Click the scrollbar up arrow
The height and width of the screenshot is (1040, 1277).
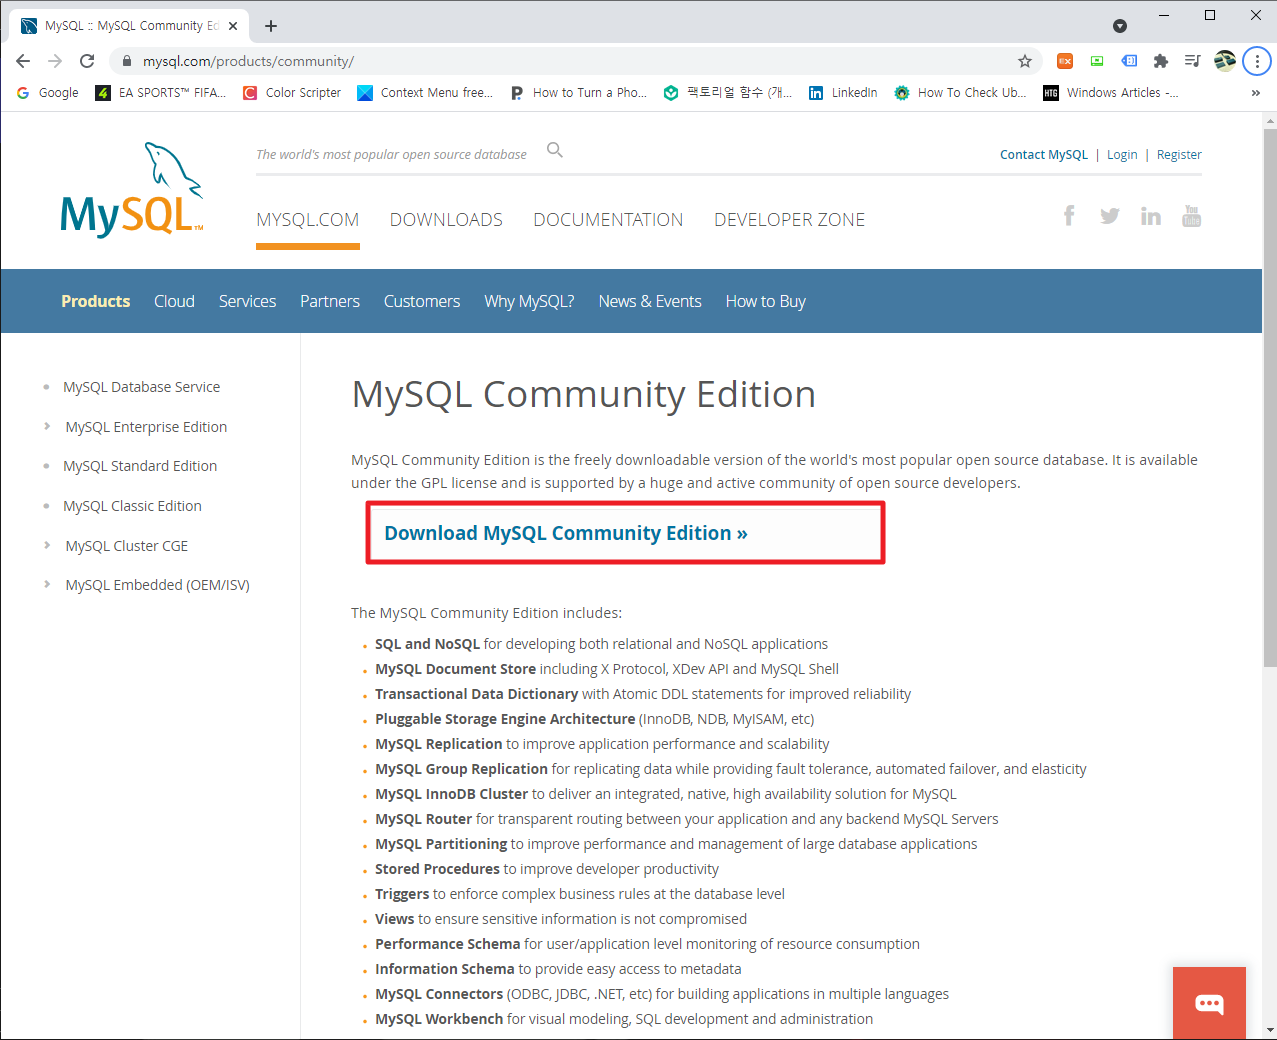tap(1270, 120)
